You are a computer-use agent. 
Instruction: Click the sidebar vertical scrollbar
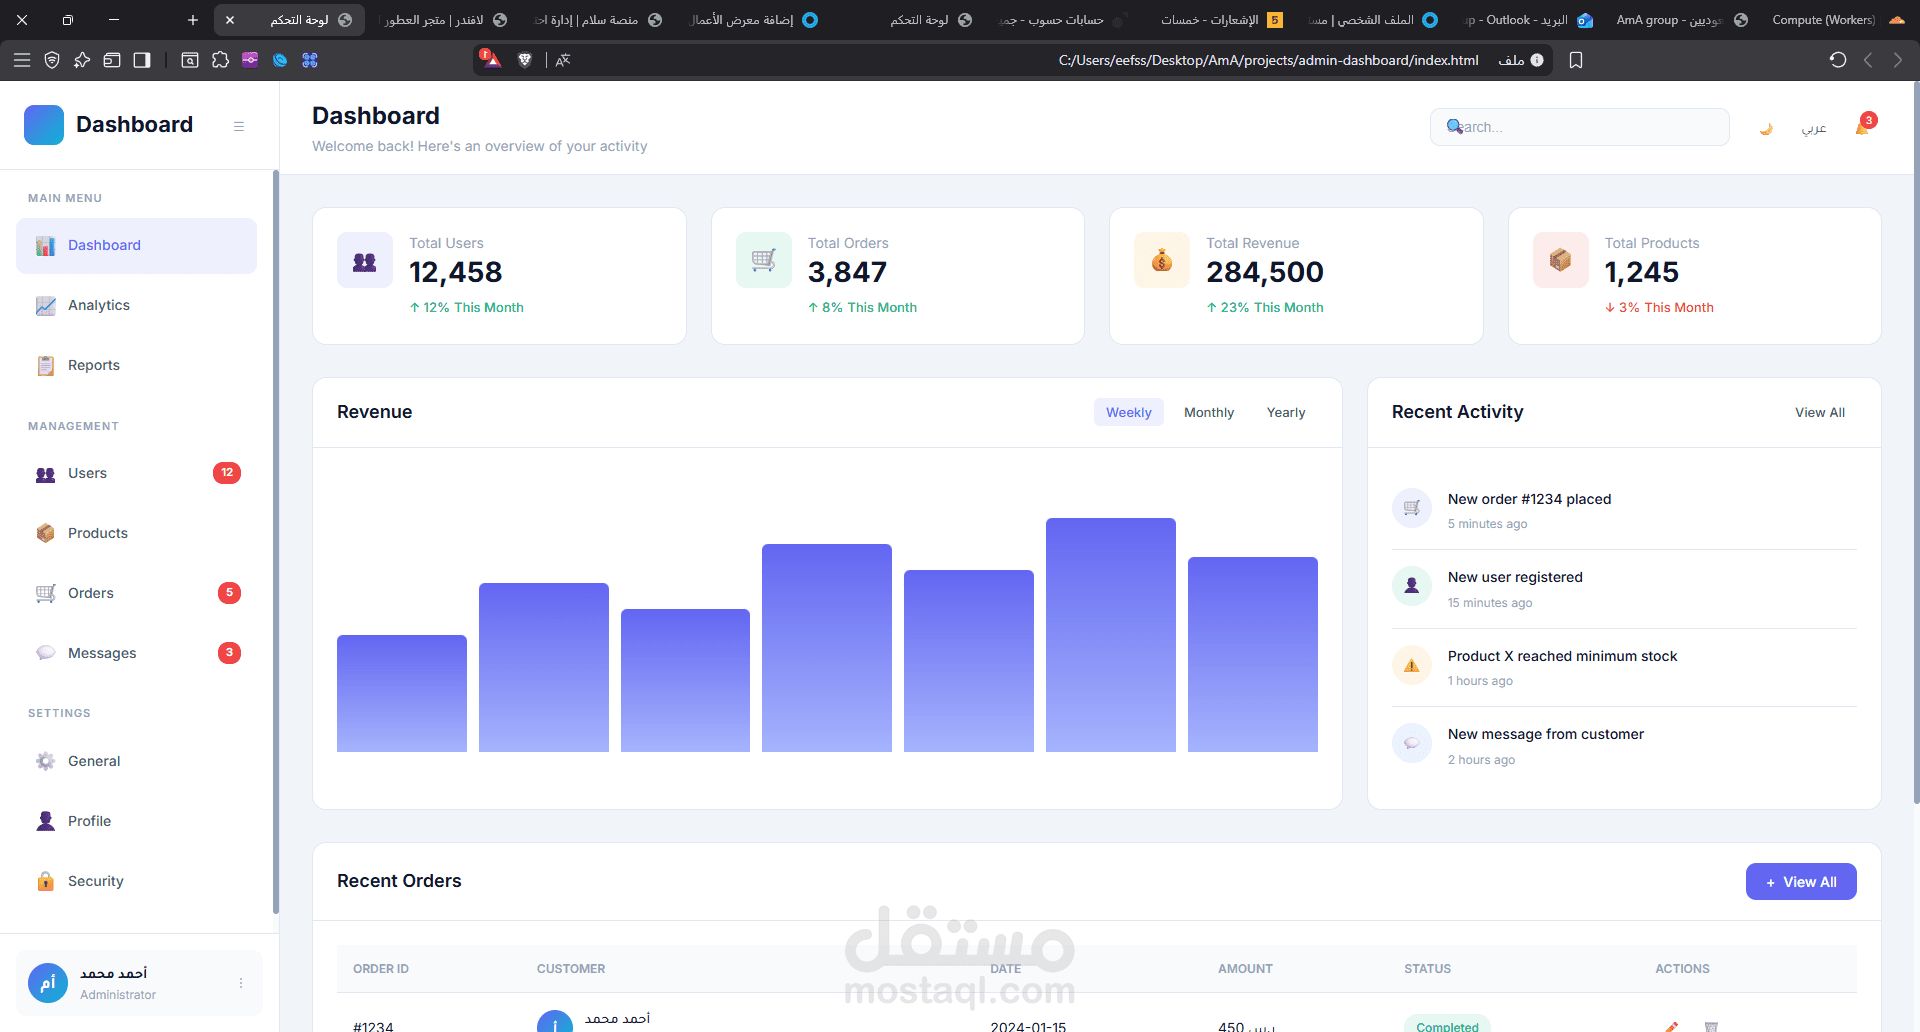click(275, 543)
